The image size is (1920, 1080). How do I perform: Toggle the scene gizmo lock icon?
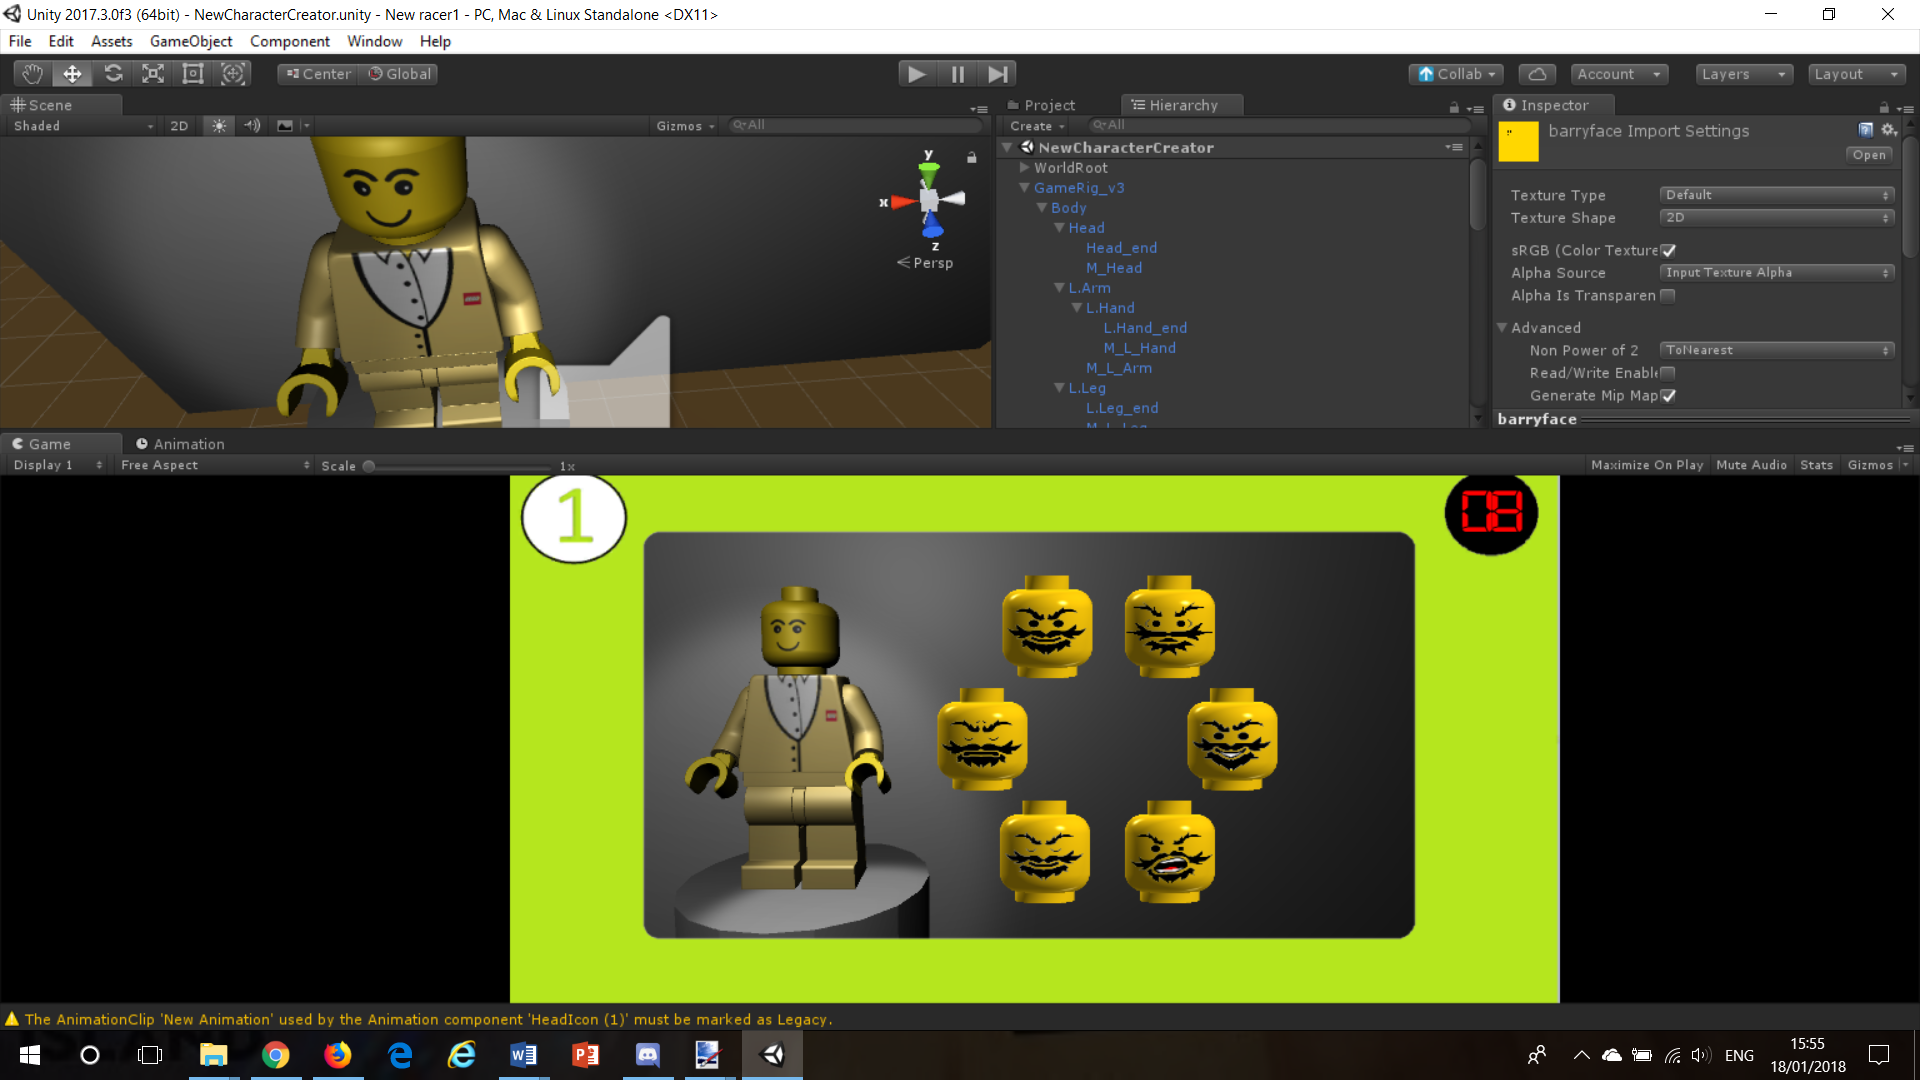point(971,157)
